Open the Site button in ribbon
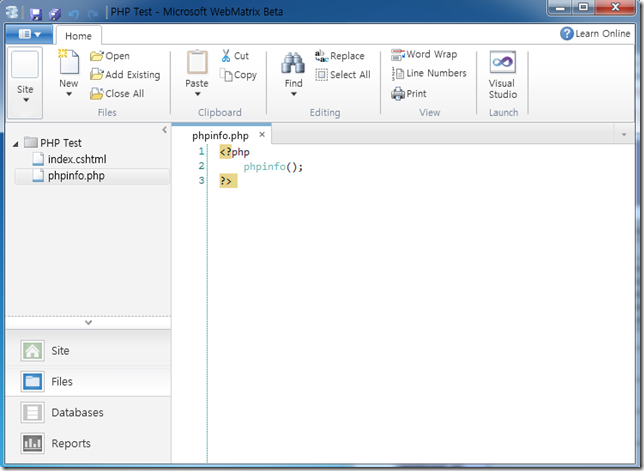Screen dimensions: 644x471 [25, 82]
